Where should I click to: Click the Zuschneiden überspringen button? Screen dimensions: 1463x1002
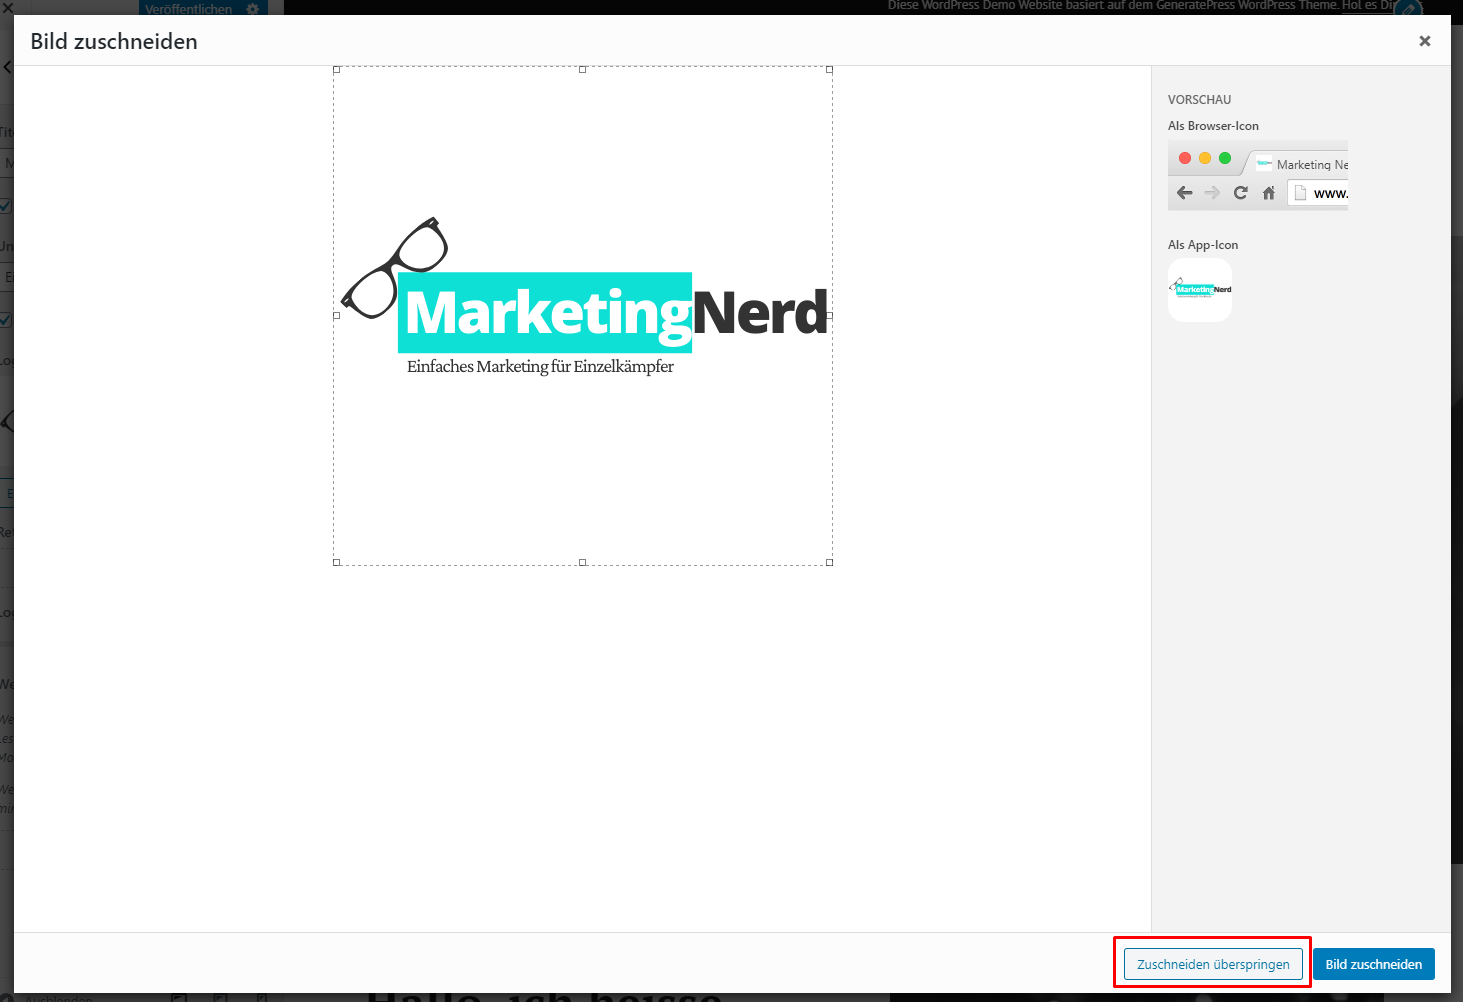point(1213,964)
